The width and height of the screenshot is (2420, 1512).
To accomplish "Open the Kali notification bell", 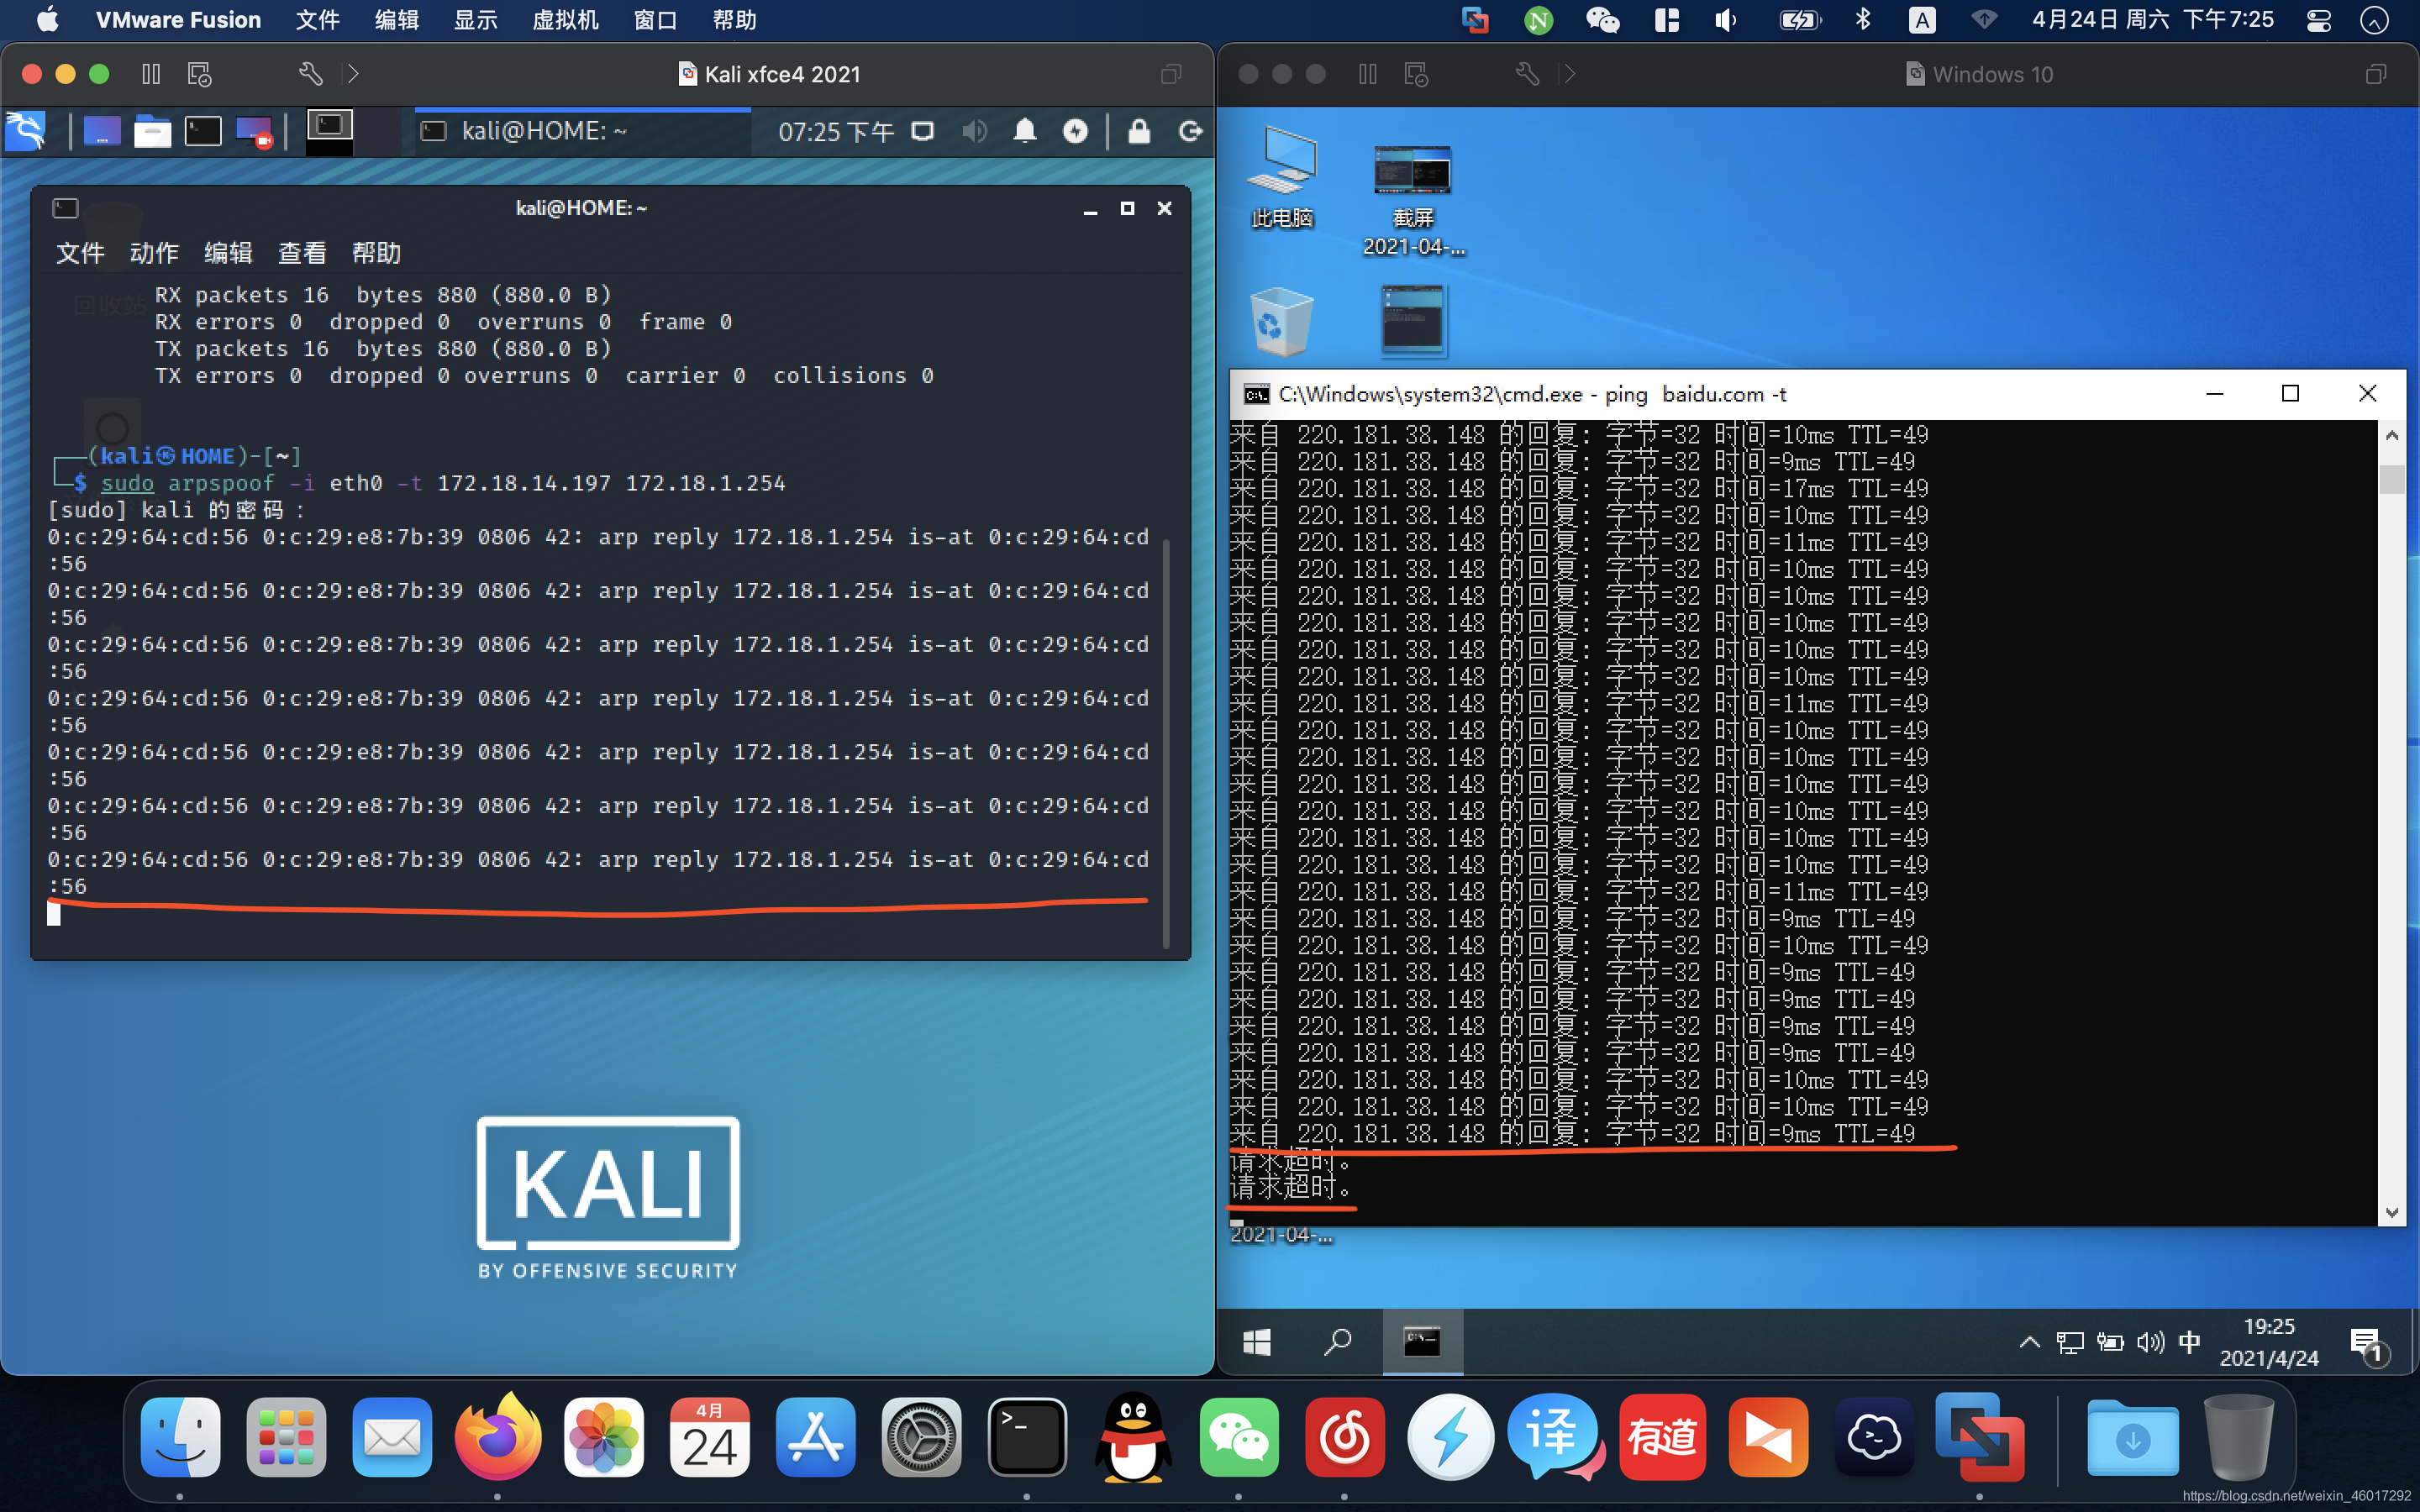I will click(x=1024, y=131).
